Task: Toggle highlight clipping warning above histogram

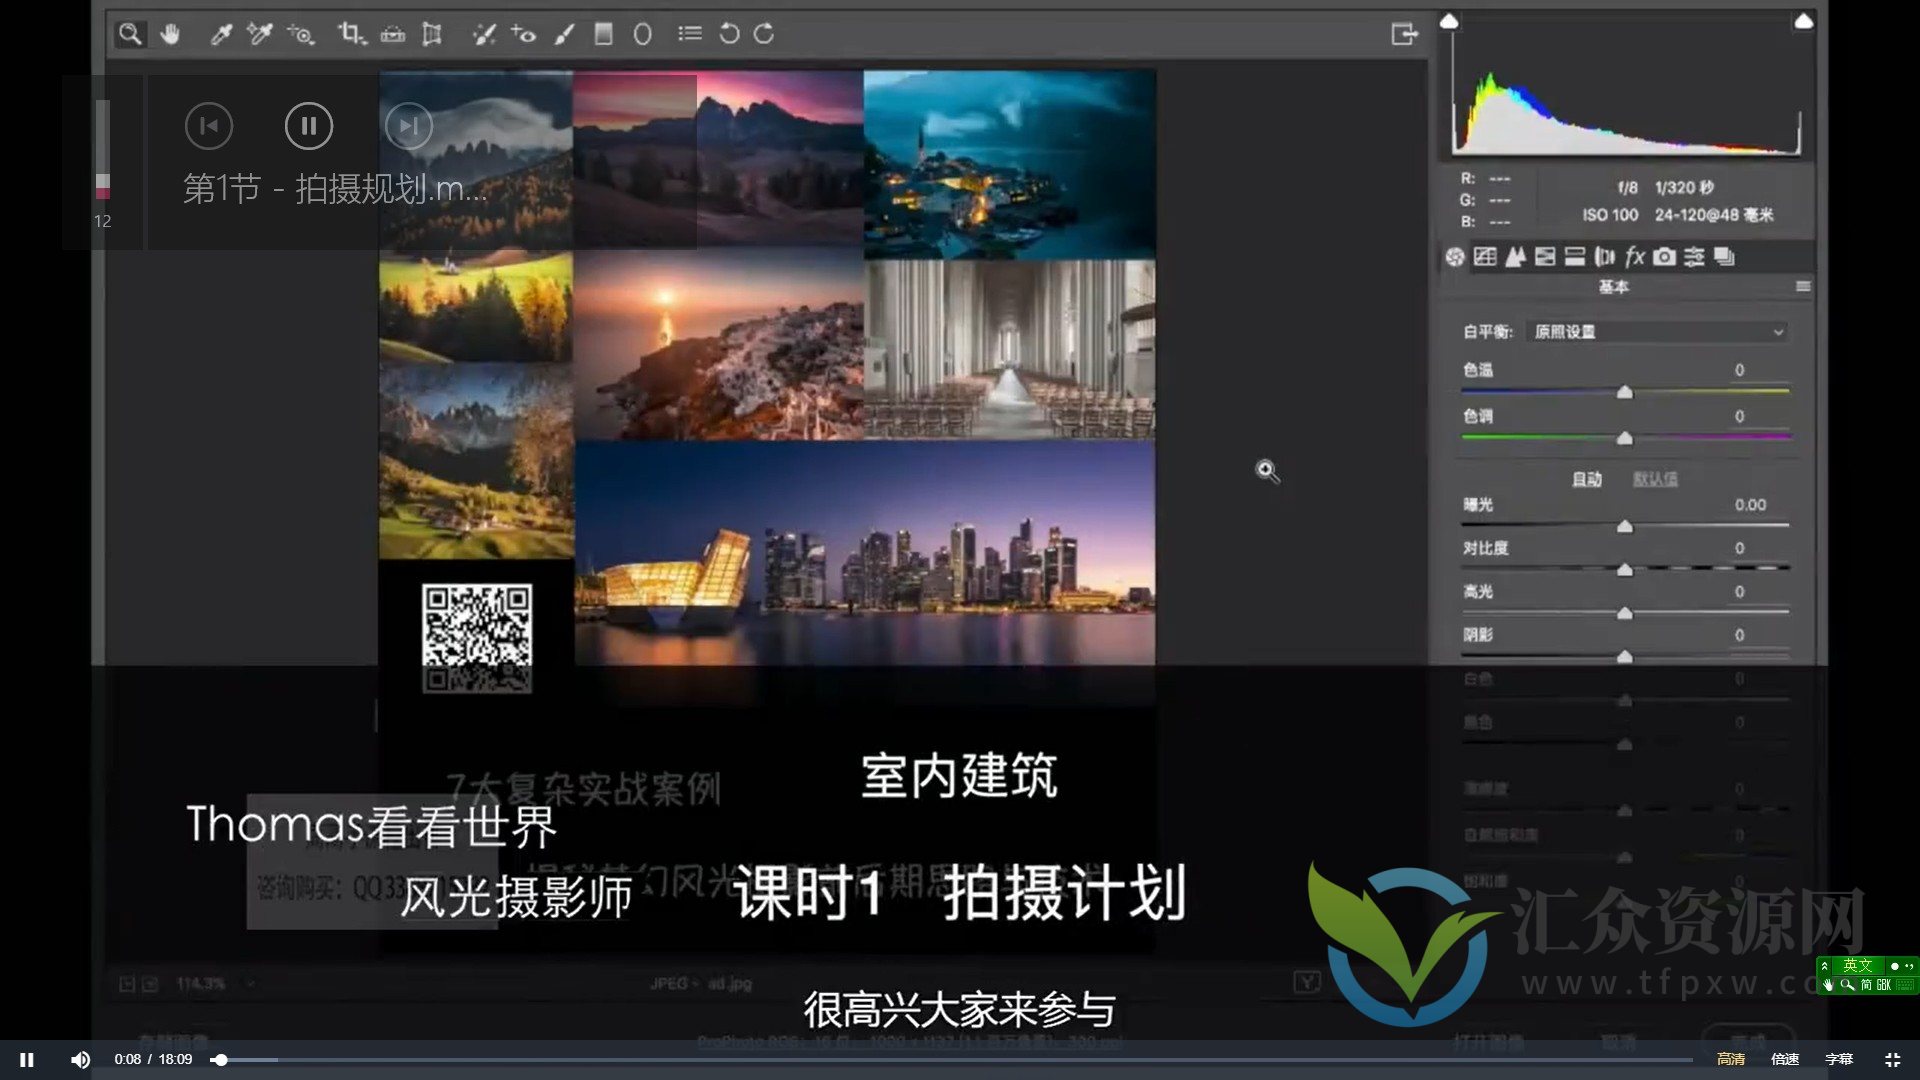Action: coord(1804,21)
